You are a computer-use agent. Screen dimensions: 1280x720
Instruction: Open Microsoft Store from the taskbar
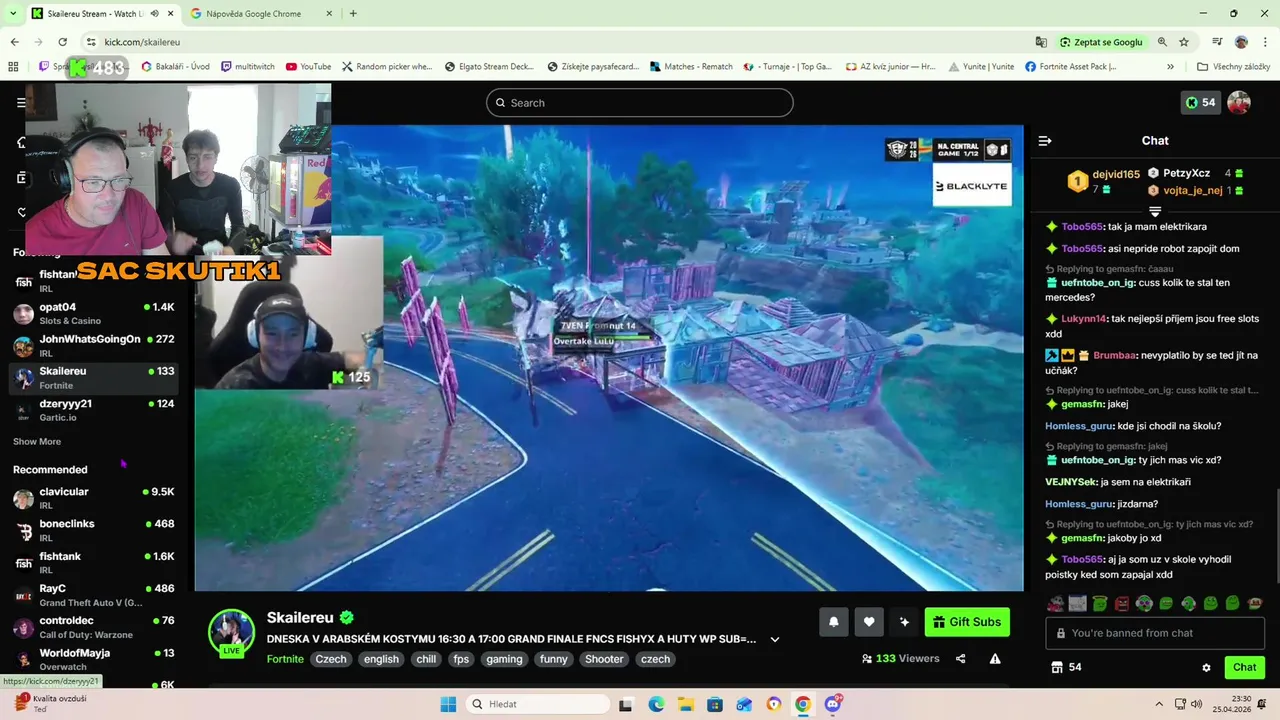[x=714, y=704]
